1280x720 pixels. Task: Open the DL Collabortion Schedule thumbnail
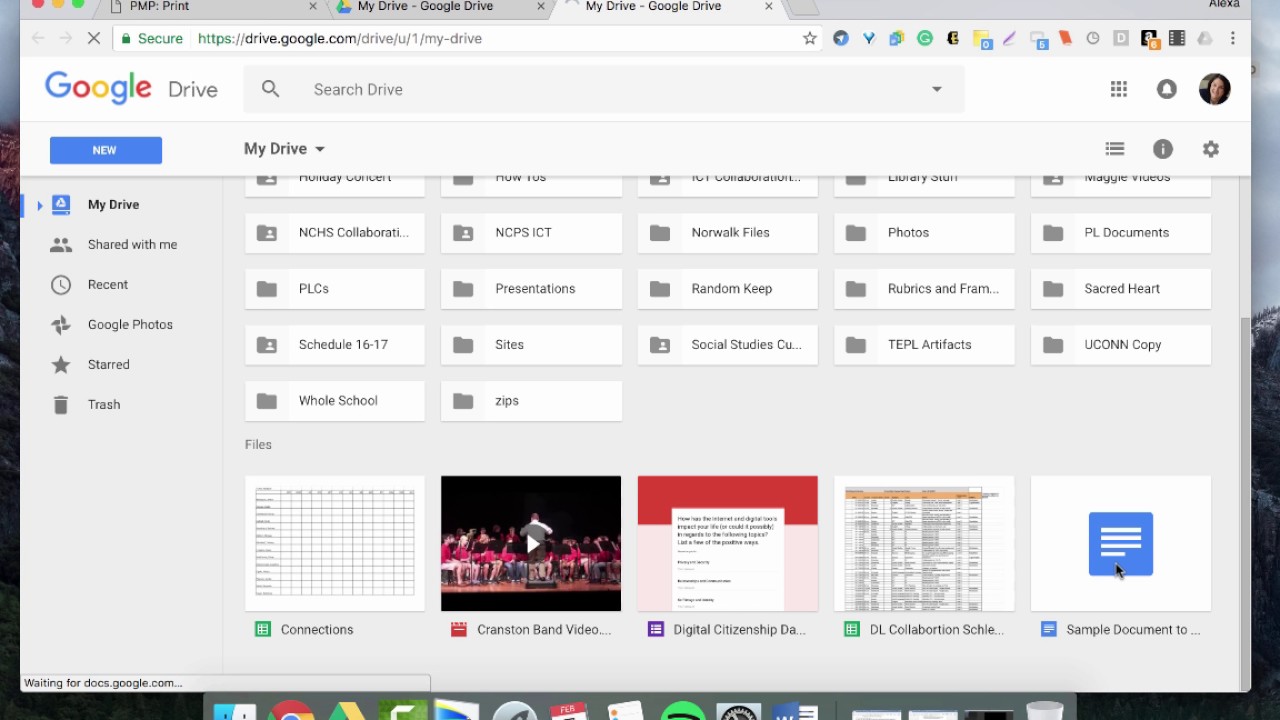924,543
